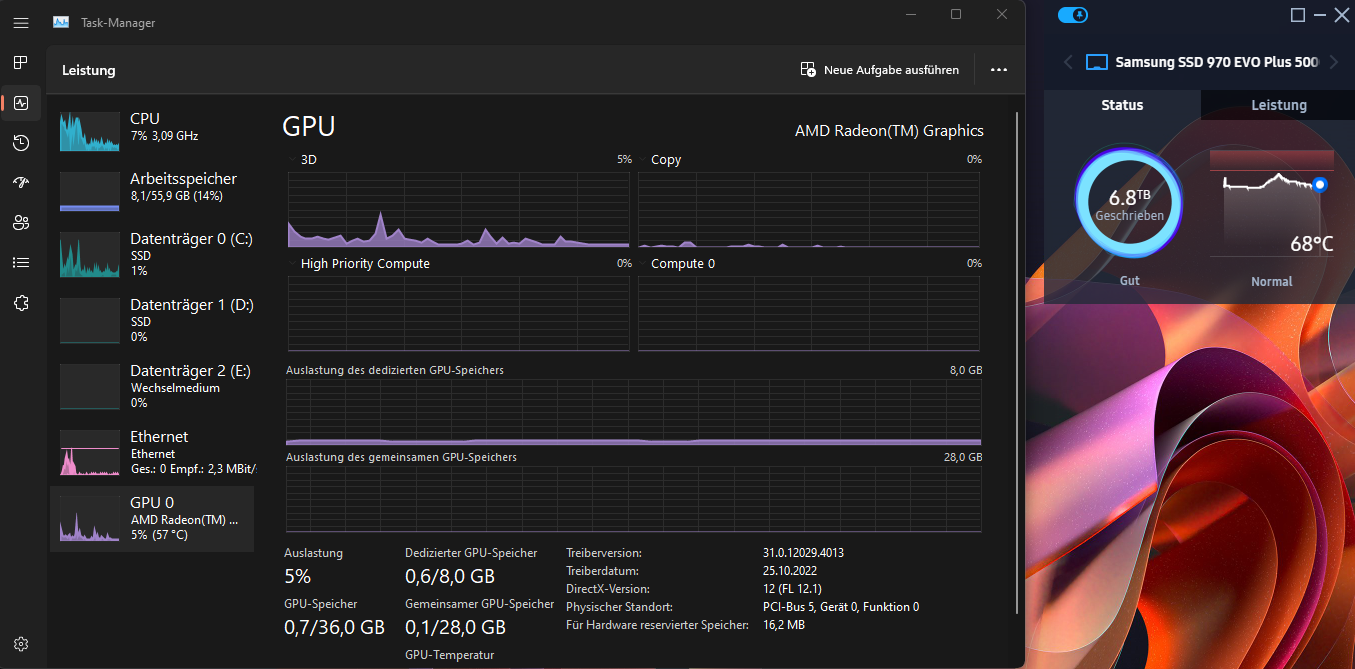Screen dimensions: 1355x669
Task: Click the 16,2 MB reserved memory value
Action: pos(784,624)
